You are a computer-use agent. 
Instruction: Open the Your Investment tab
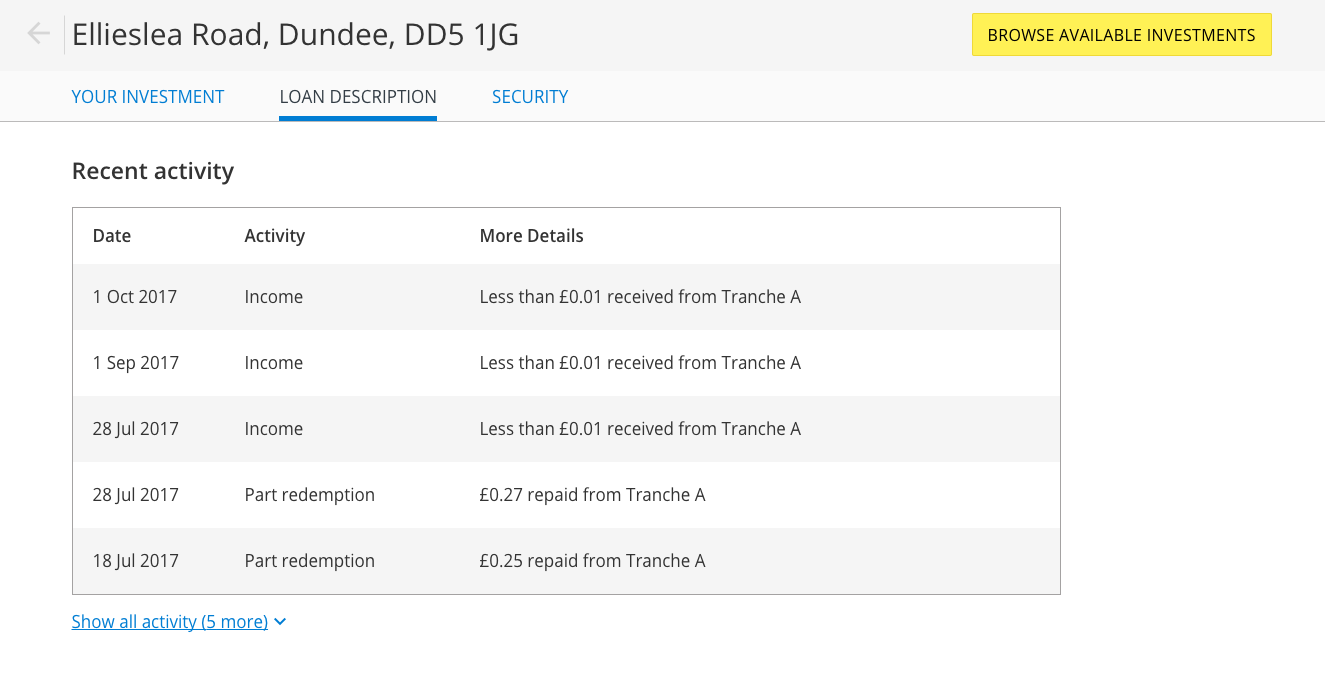tap(148, 97)
